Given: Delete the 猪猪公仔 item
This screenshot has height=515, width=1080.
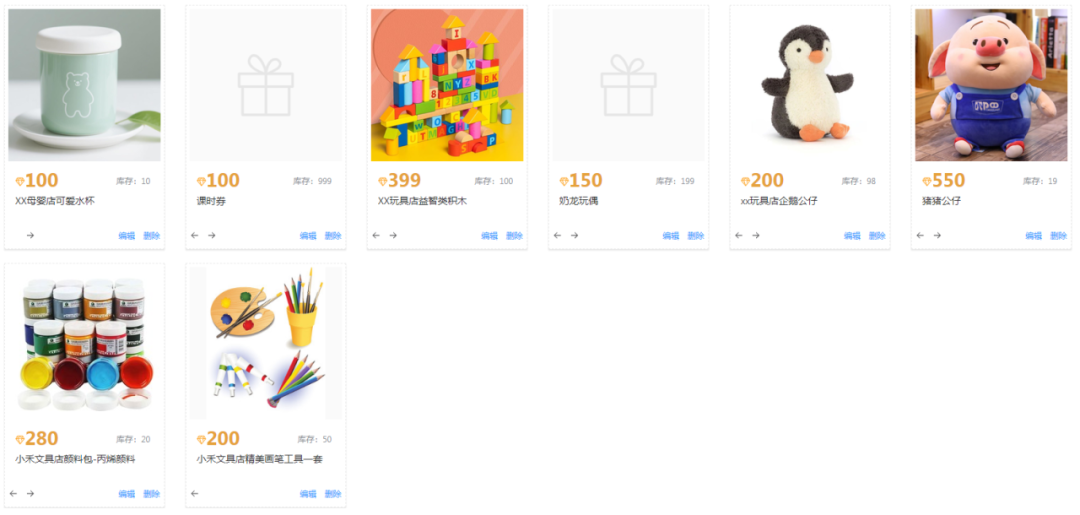Looking at the screenshot, I should tap(1059, 235).
